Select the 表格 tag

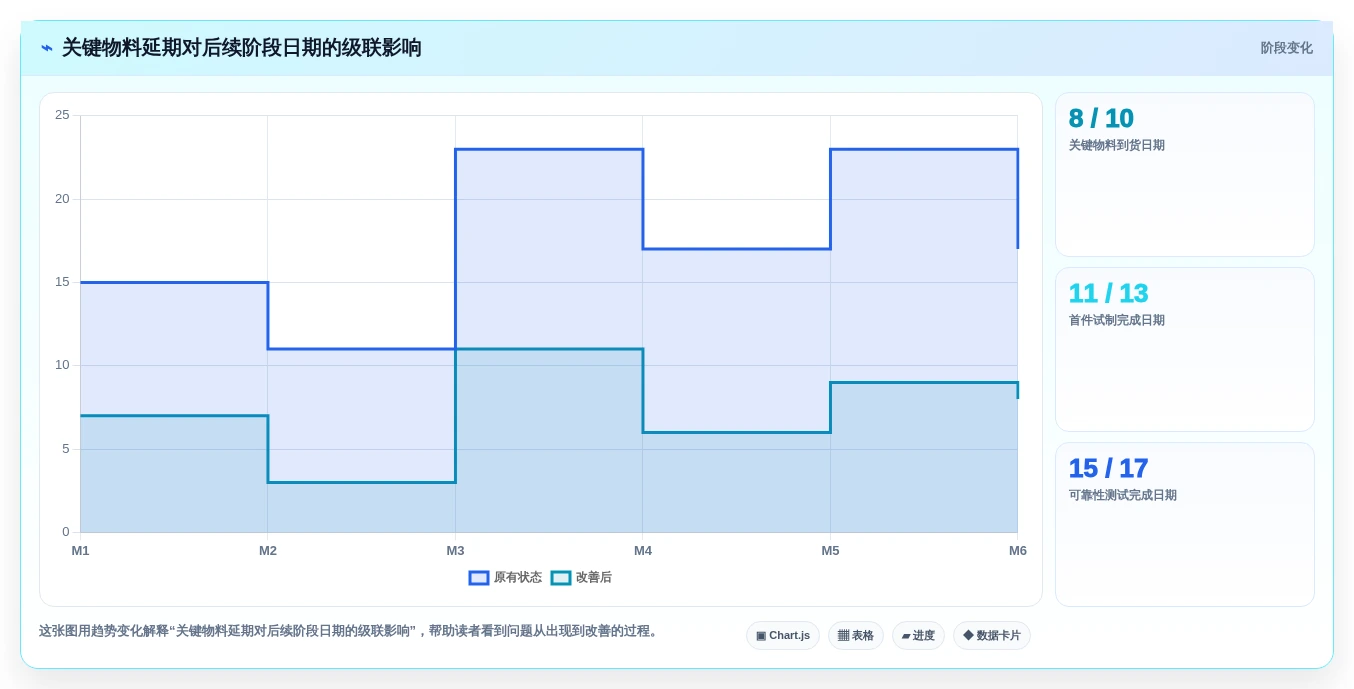pos(855,636)
